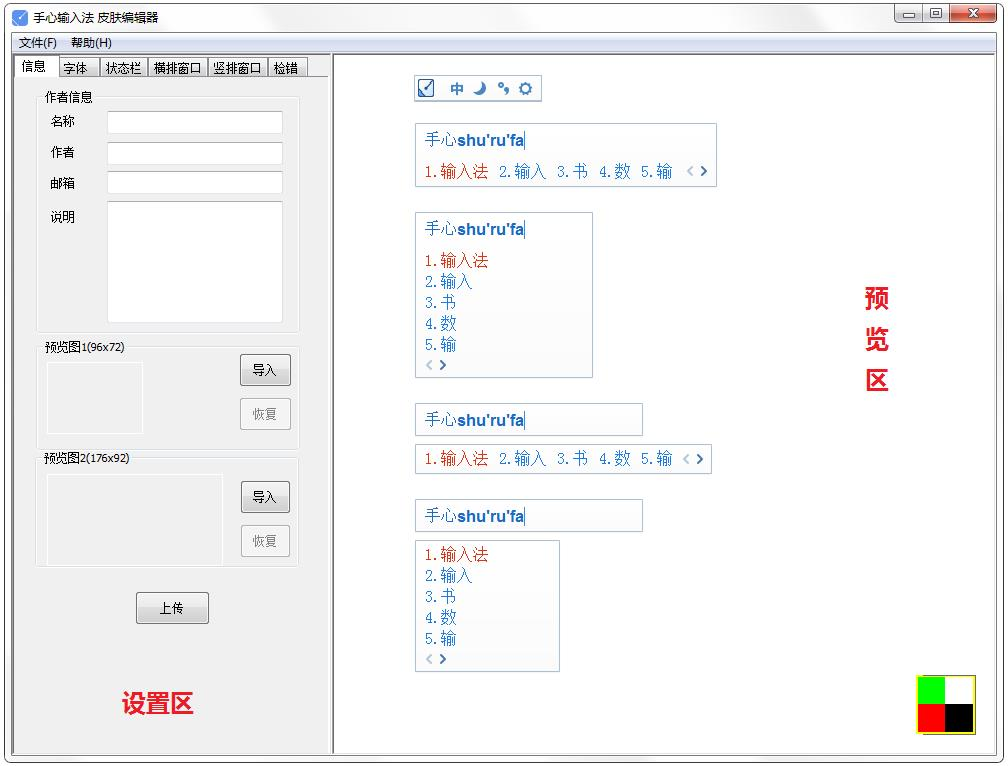Click 导入 button for preview image 2

point(264,497)
